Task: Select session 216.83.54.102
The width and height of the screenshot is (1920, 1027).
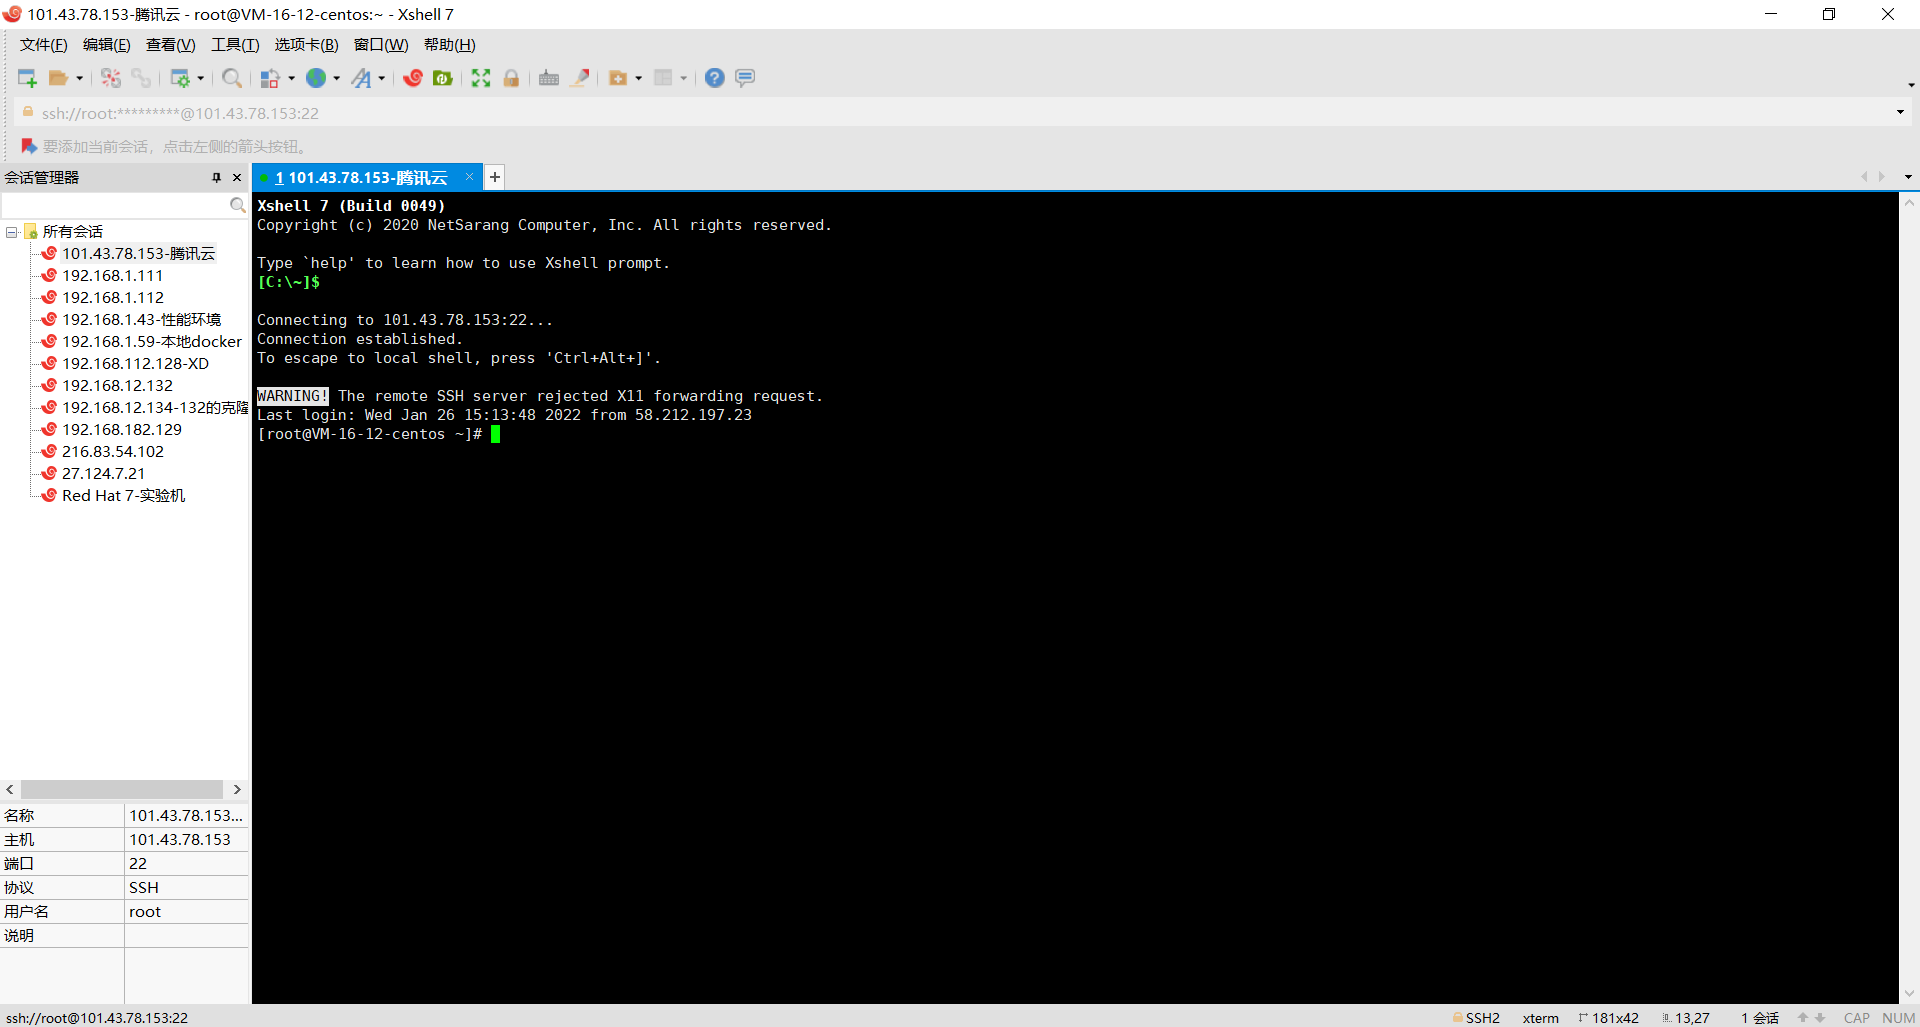Action: coord(113,452)
